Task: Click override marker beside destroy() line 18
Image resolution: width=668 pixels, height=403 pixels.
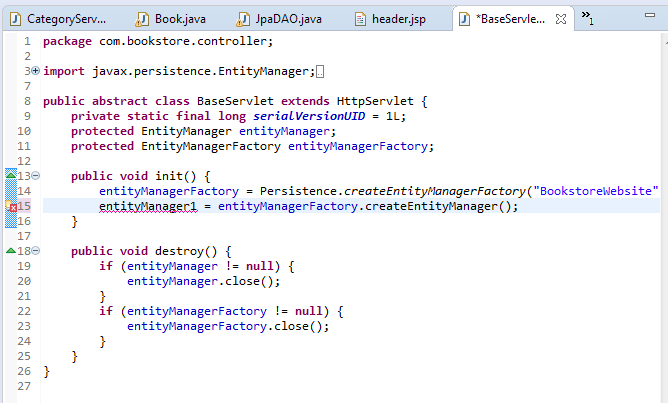Action: click(x=11, y=250)
